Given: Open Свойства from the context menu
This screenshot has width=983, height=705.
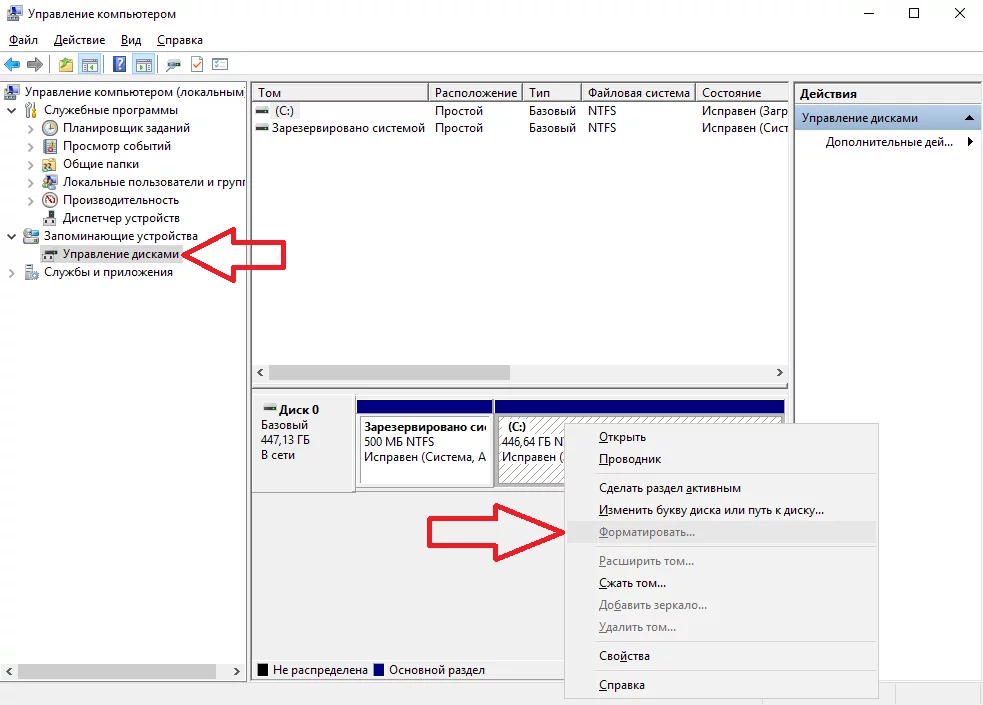Looking at the screenshot, I should [721, 655].
